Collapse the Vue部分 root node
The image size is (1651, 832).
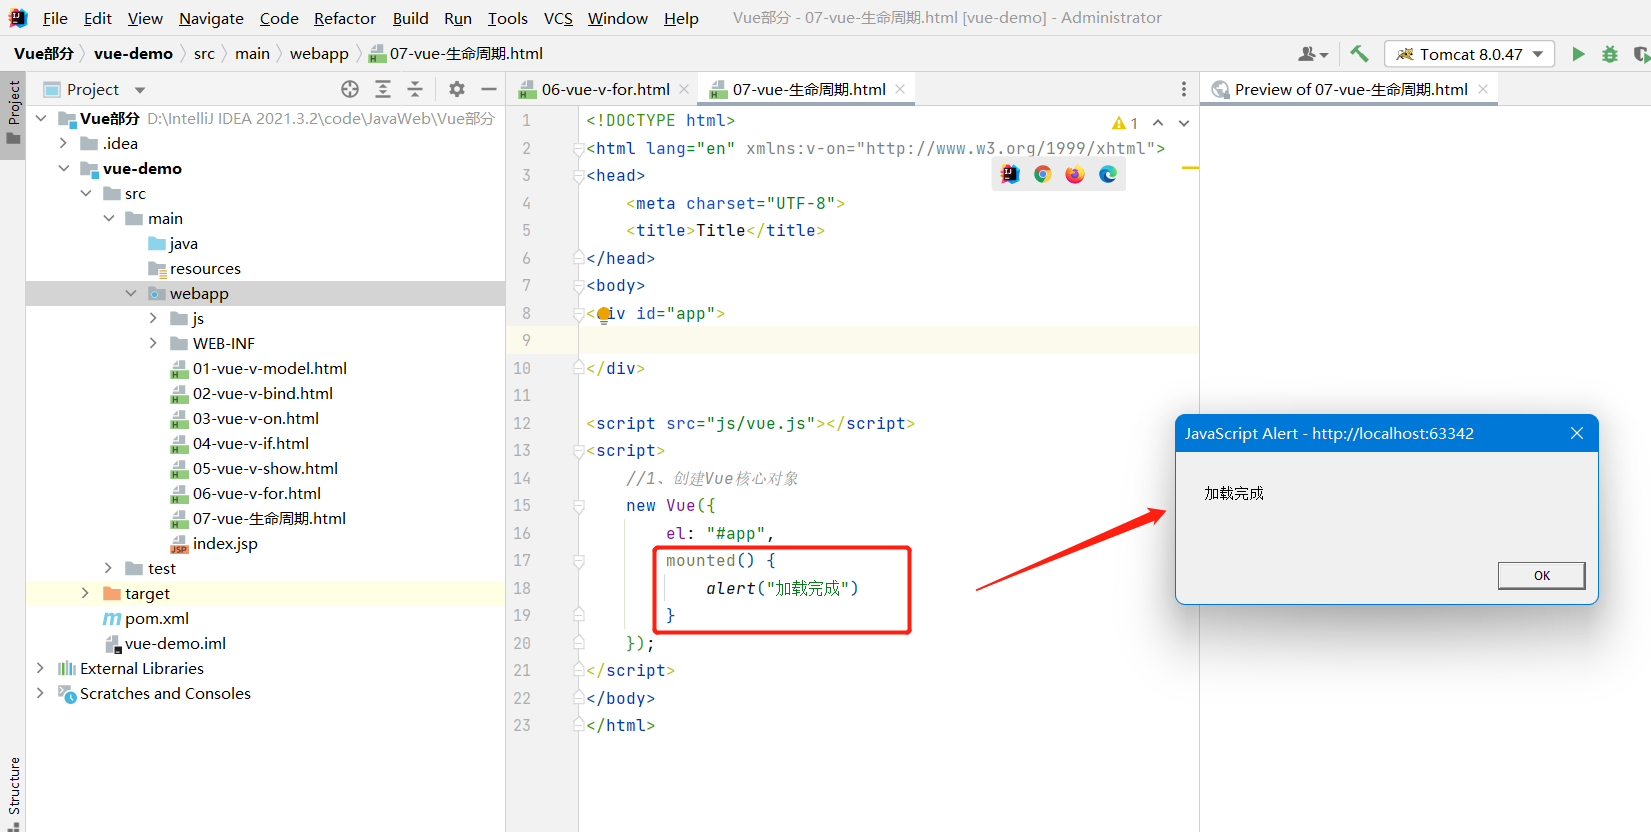tap(41, 118)
